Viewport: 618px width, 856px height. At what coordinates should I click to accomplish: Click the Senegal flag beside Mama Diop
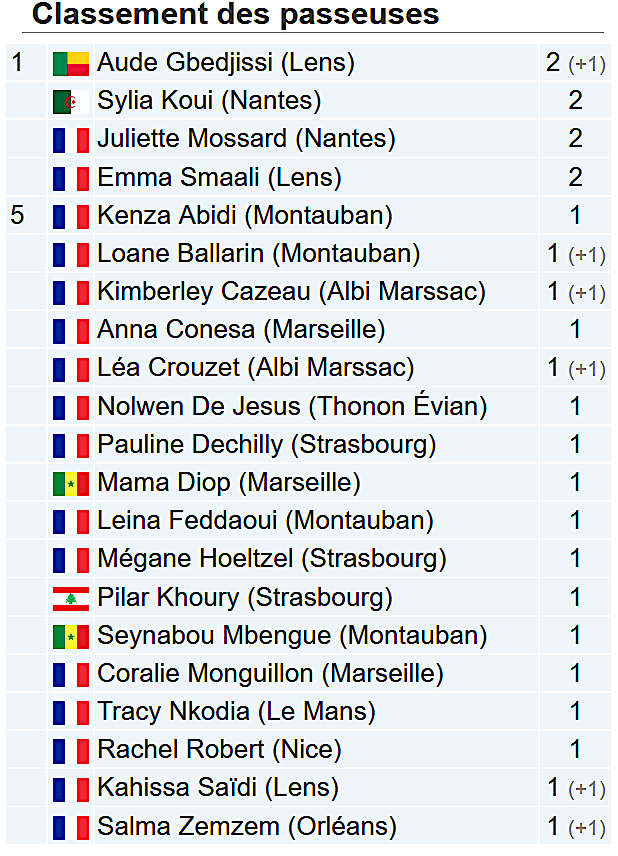71,483
